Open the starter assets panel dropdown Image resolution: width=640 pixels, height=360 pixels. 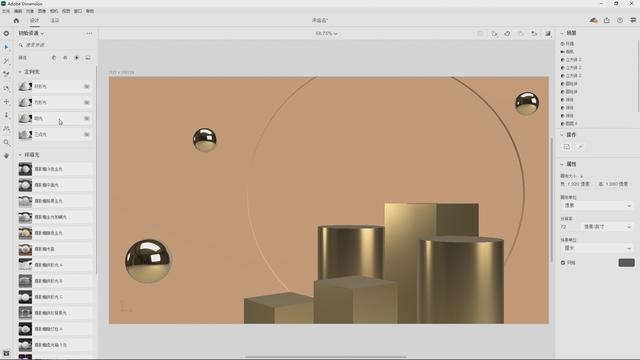click(x=31, y=33)
